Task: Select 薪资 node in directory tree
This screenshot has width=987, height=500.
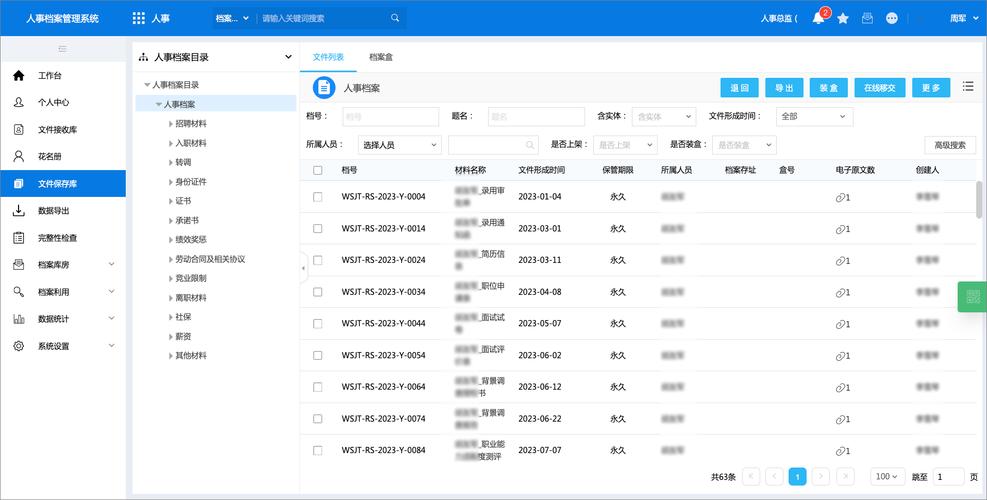Action: [183, 337]
